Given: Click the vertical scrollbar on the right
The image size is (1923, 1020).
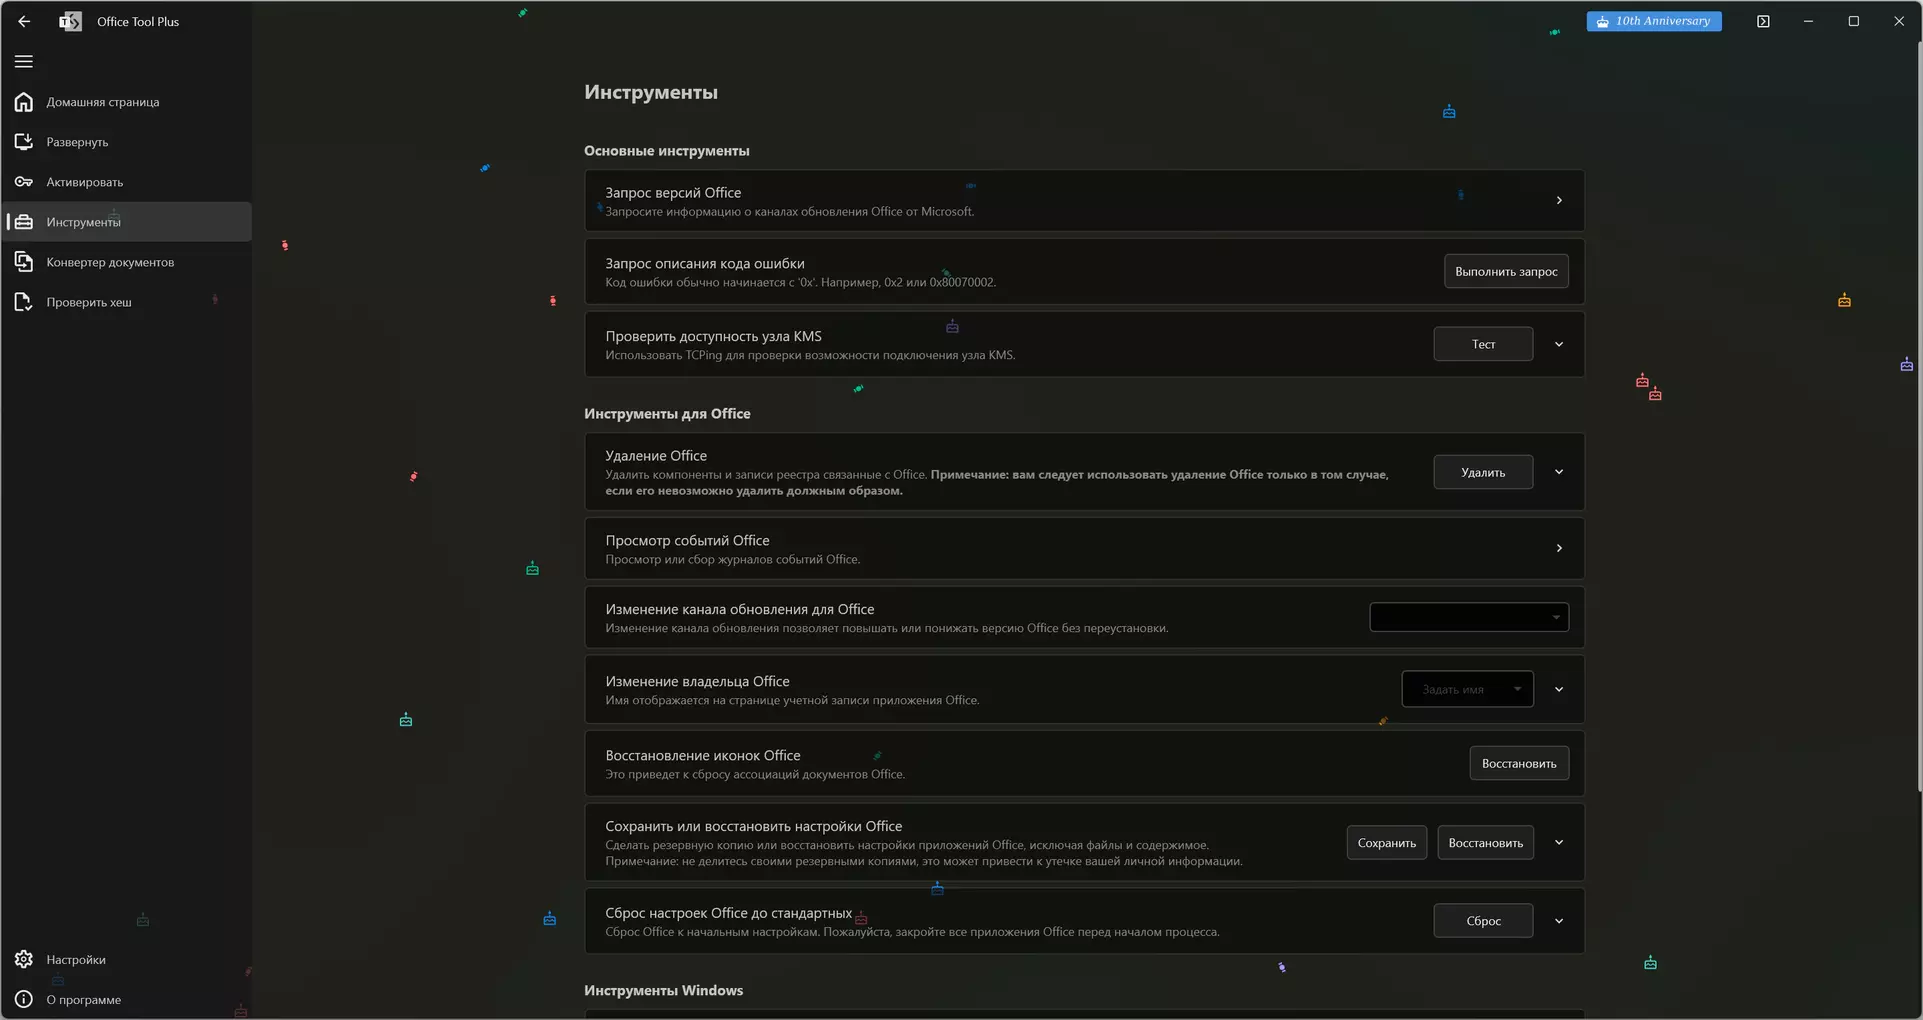Looking at the screenshot, I should [x=1918, y=415].
